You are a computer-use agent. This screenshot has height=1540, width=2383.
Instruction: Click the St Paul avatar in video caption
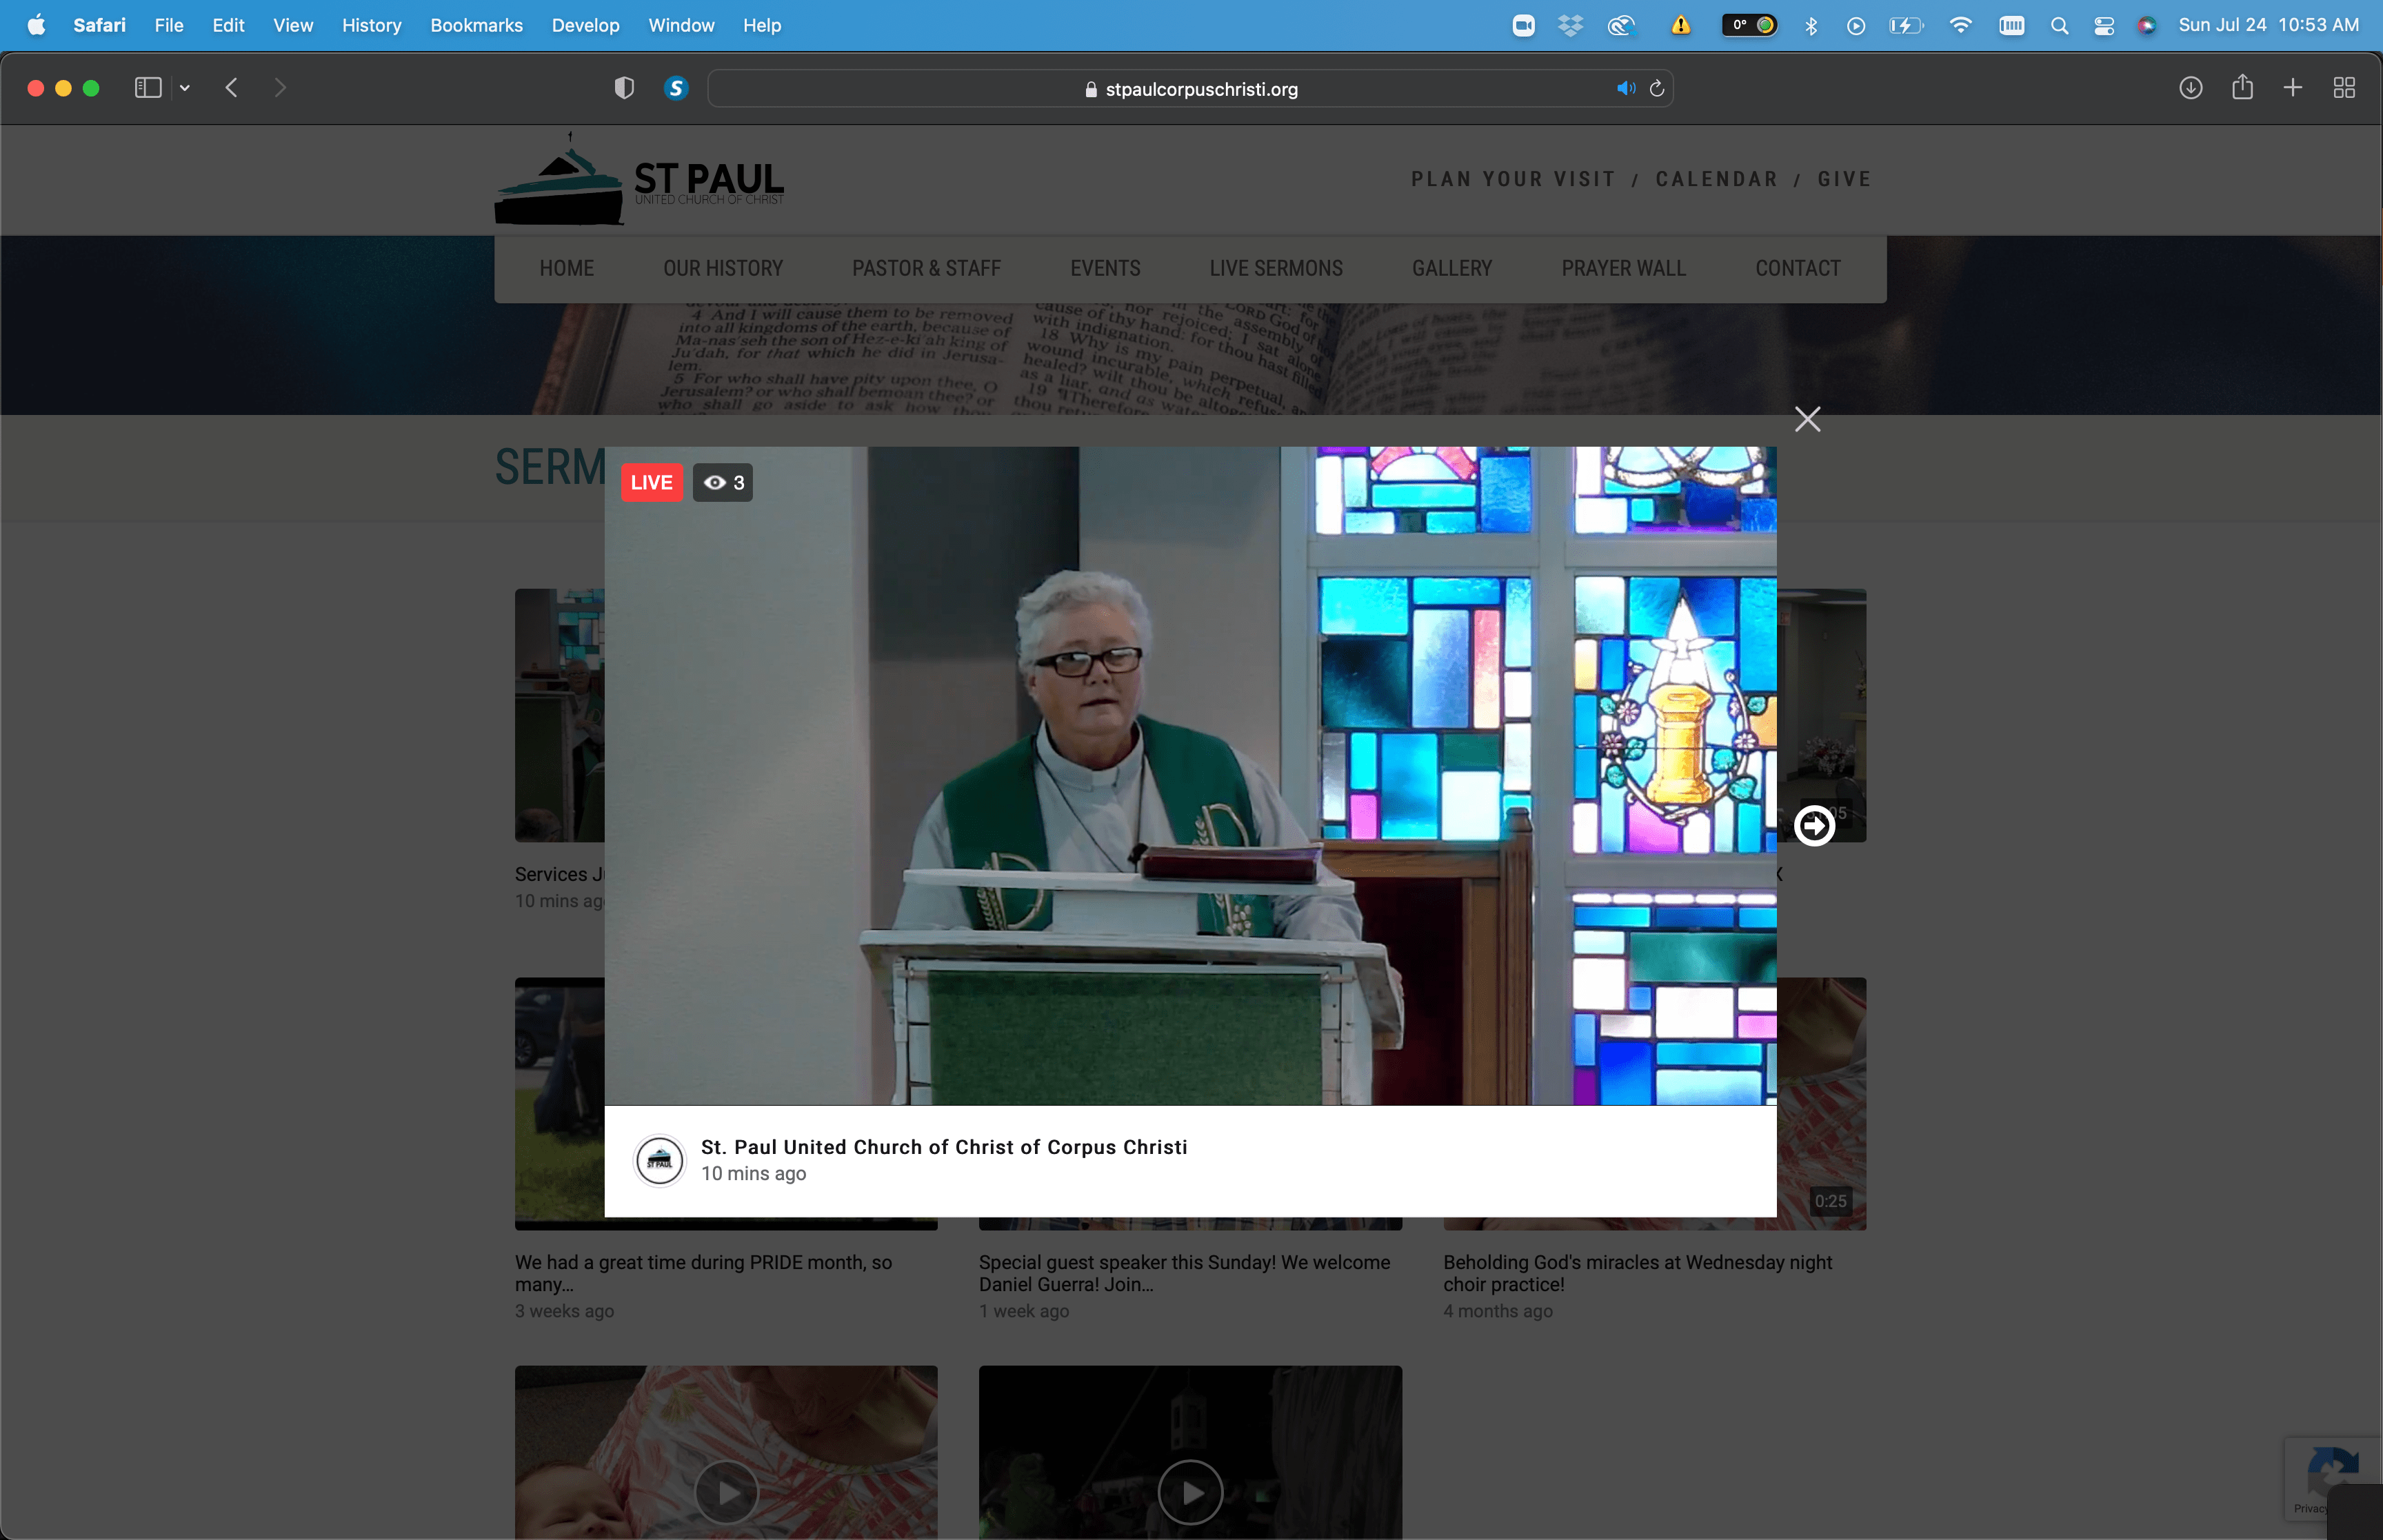(x=659, y=1160)
